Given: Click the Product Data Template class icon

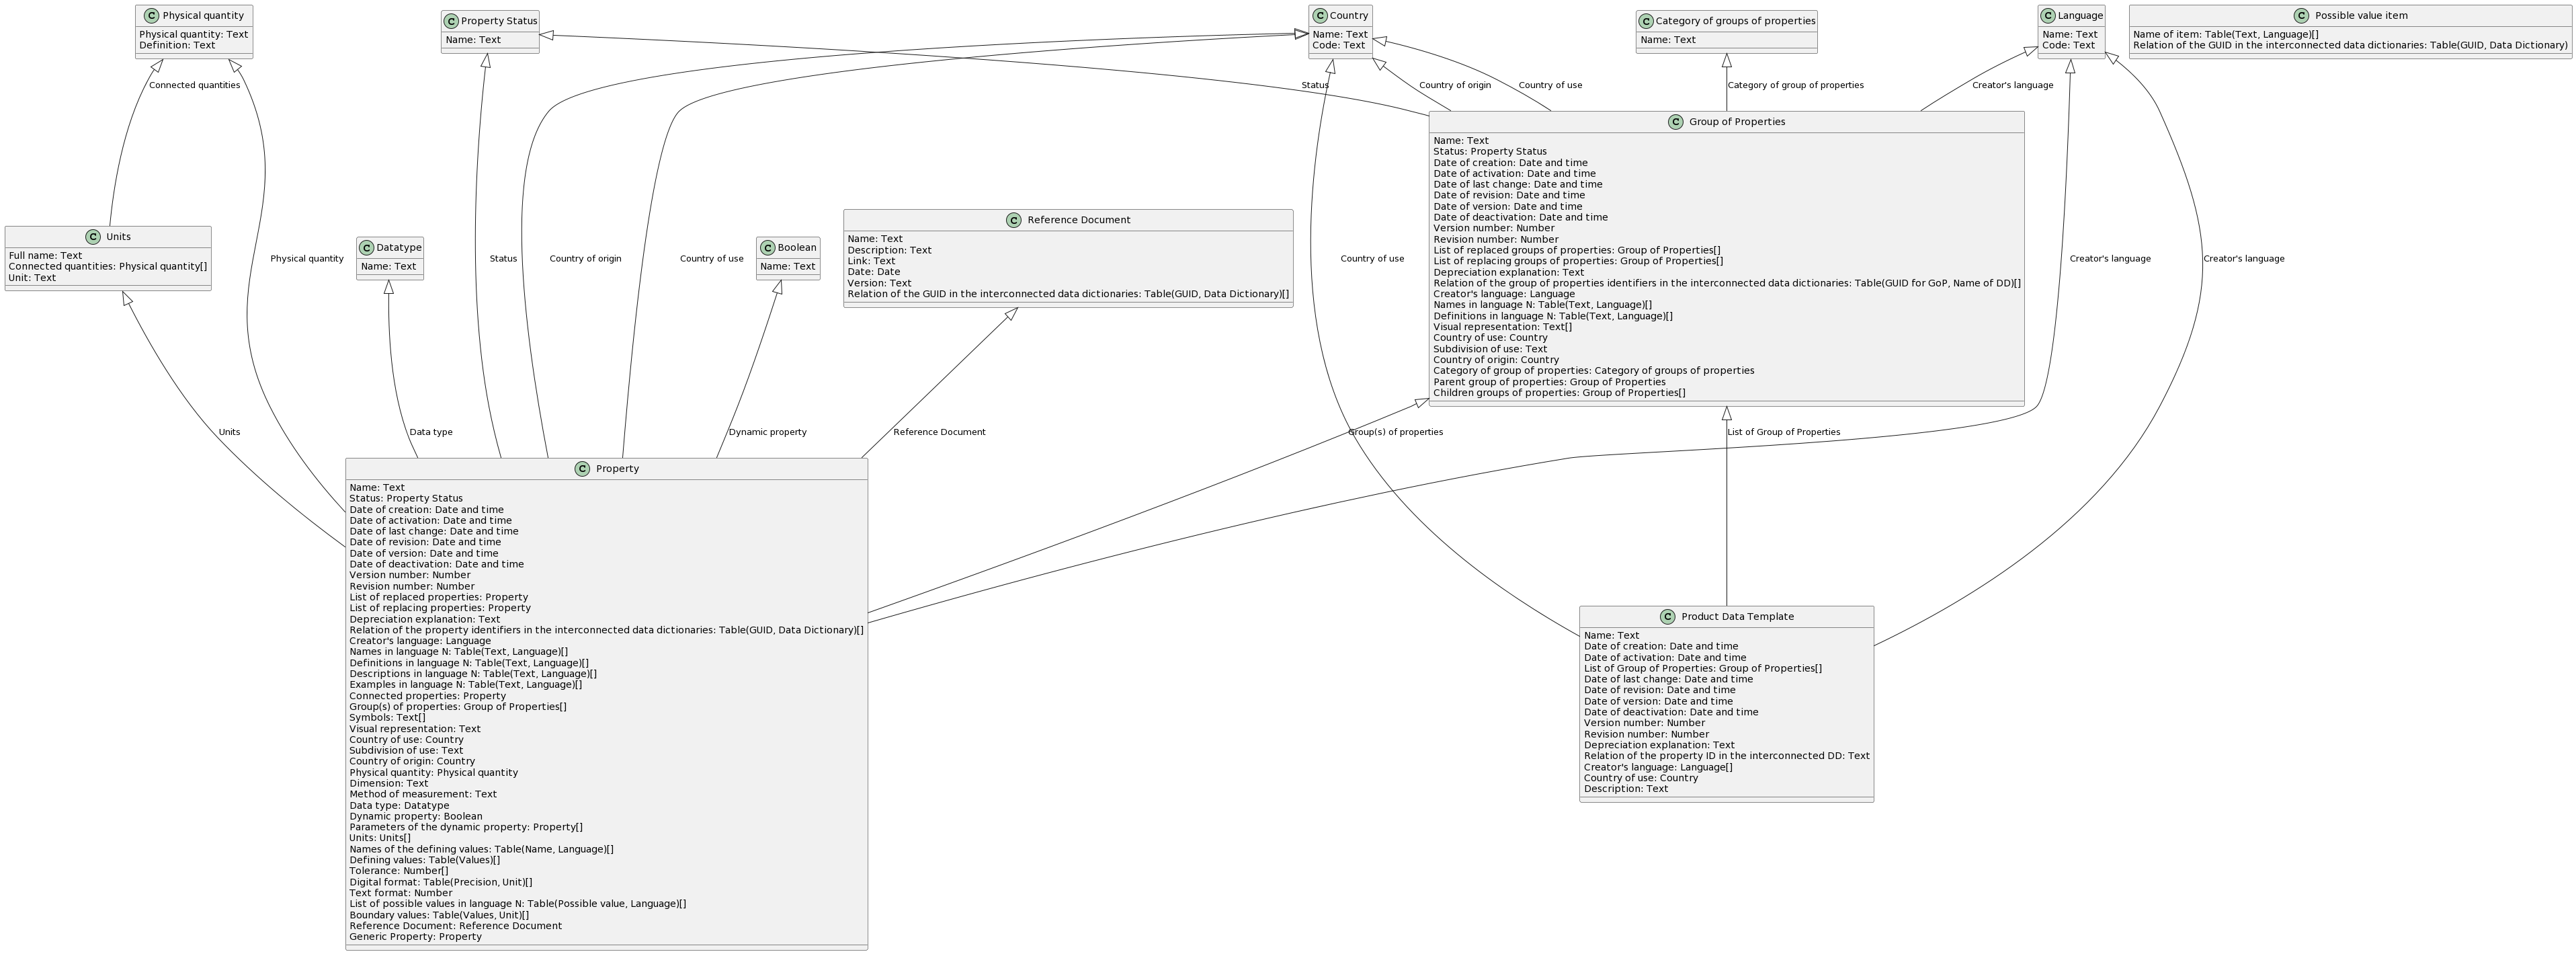Looking at the screenshot, I should 1668,617.
